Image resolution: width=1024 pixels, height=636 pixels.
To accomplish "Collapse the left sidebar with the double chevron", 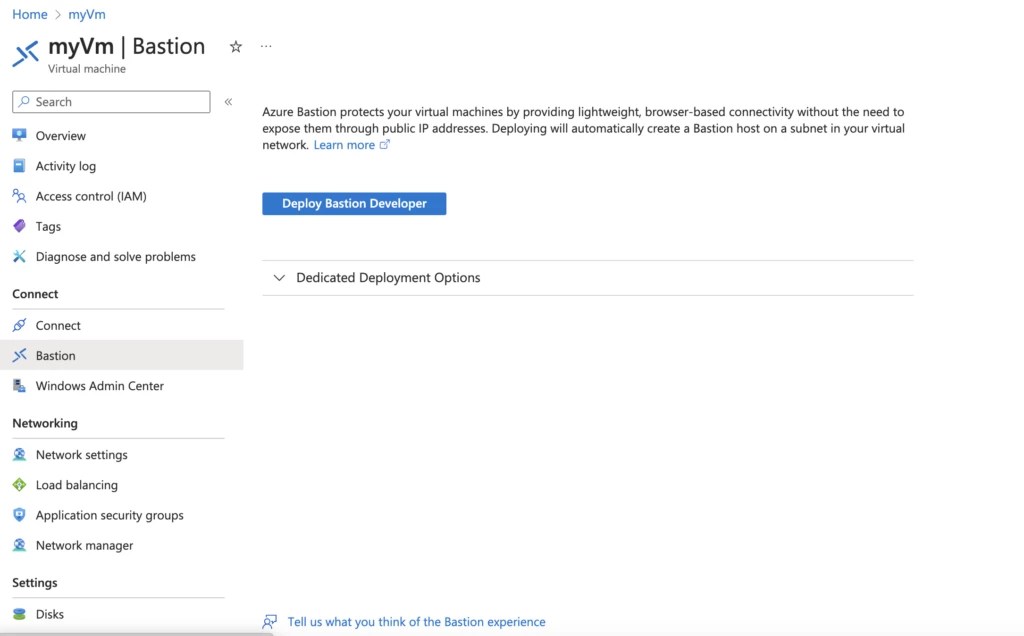I will point(228,101).
